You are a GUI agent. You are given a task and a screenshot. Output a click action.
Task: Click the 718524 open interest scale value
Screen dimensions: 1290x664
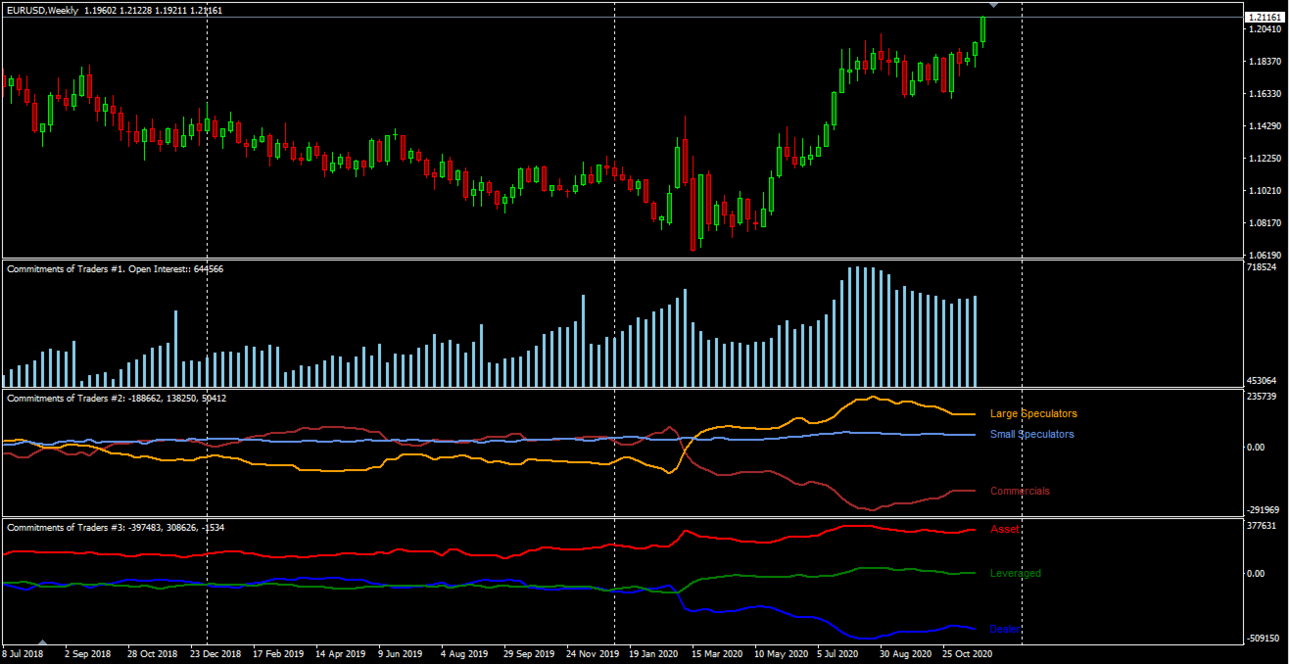point(1263,268)
